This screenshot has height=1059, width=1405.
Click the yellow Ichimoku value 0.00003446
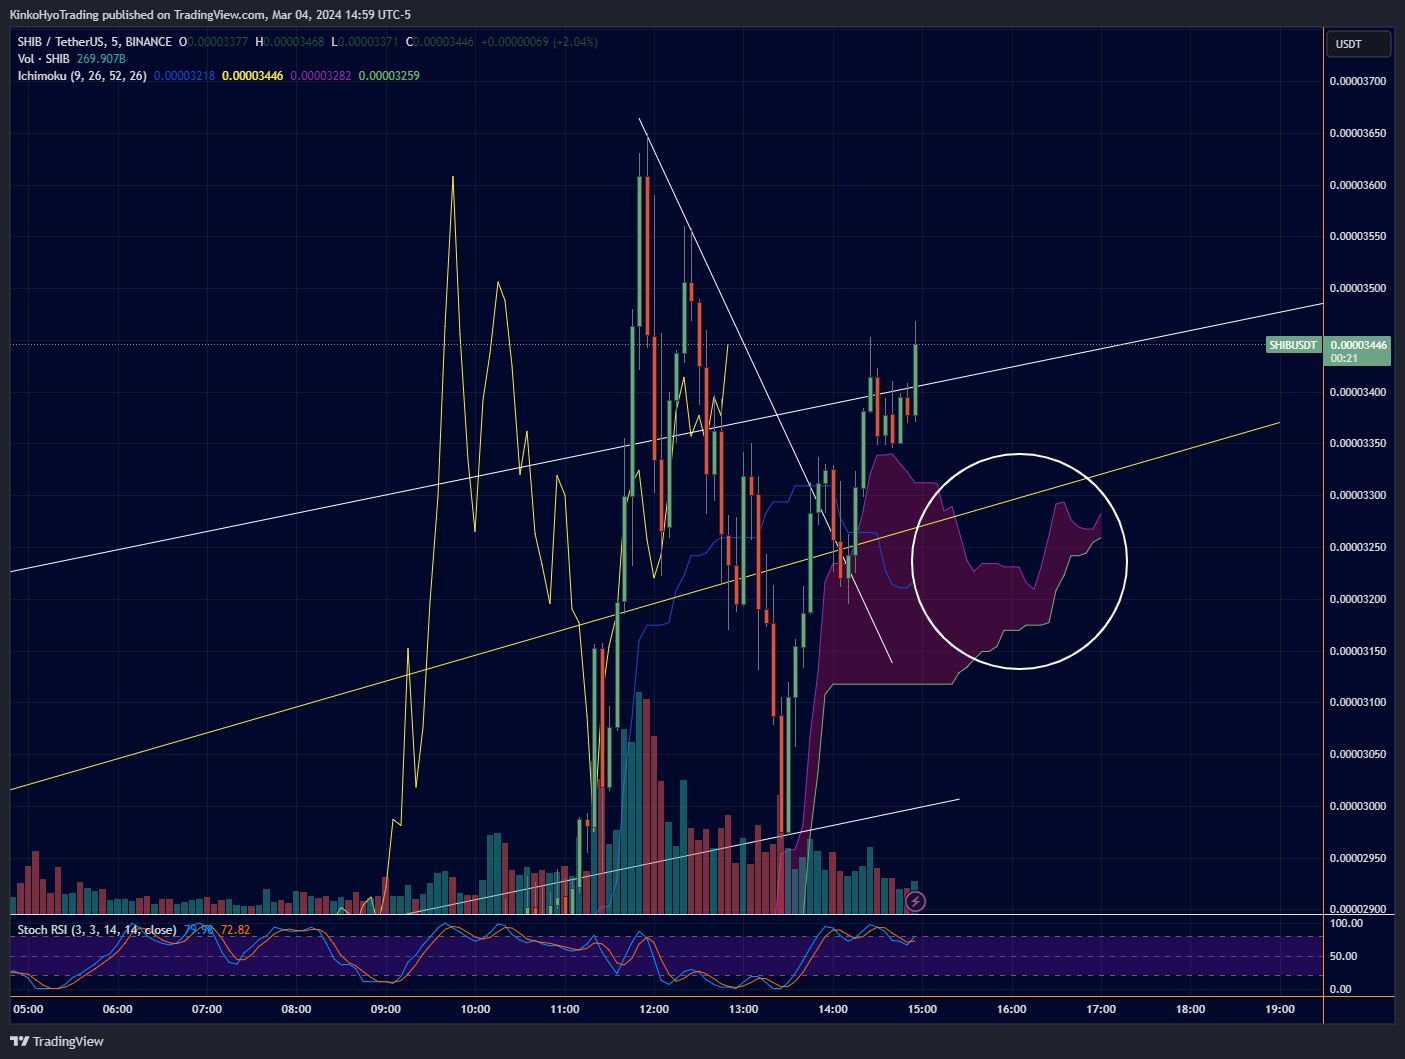(x=253, y=76)
